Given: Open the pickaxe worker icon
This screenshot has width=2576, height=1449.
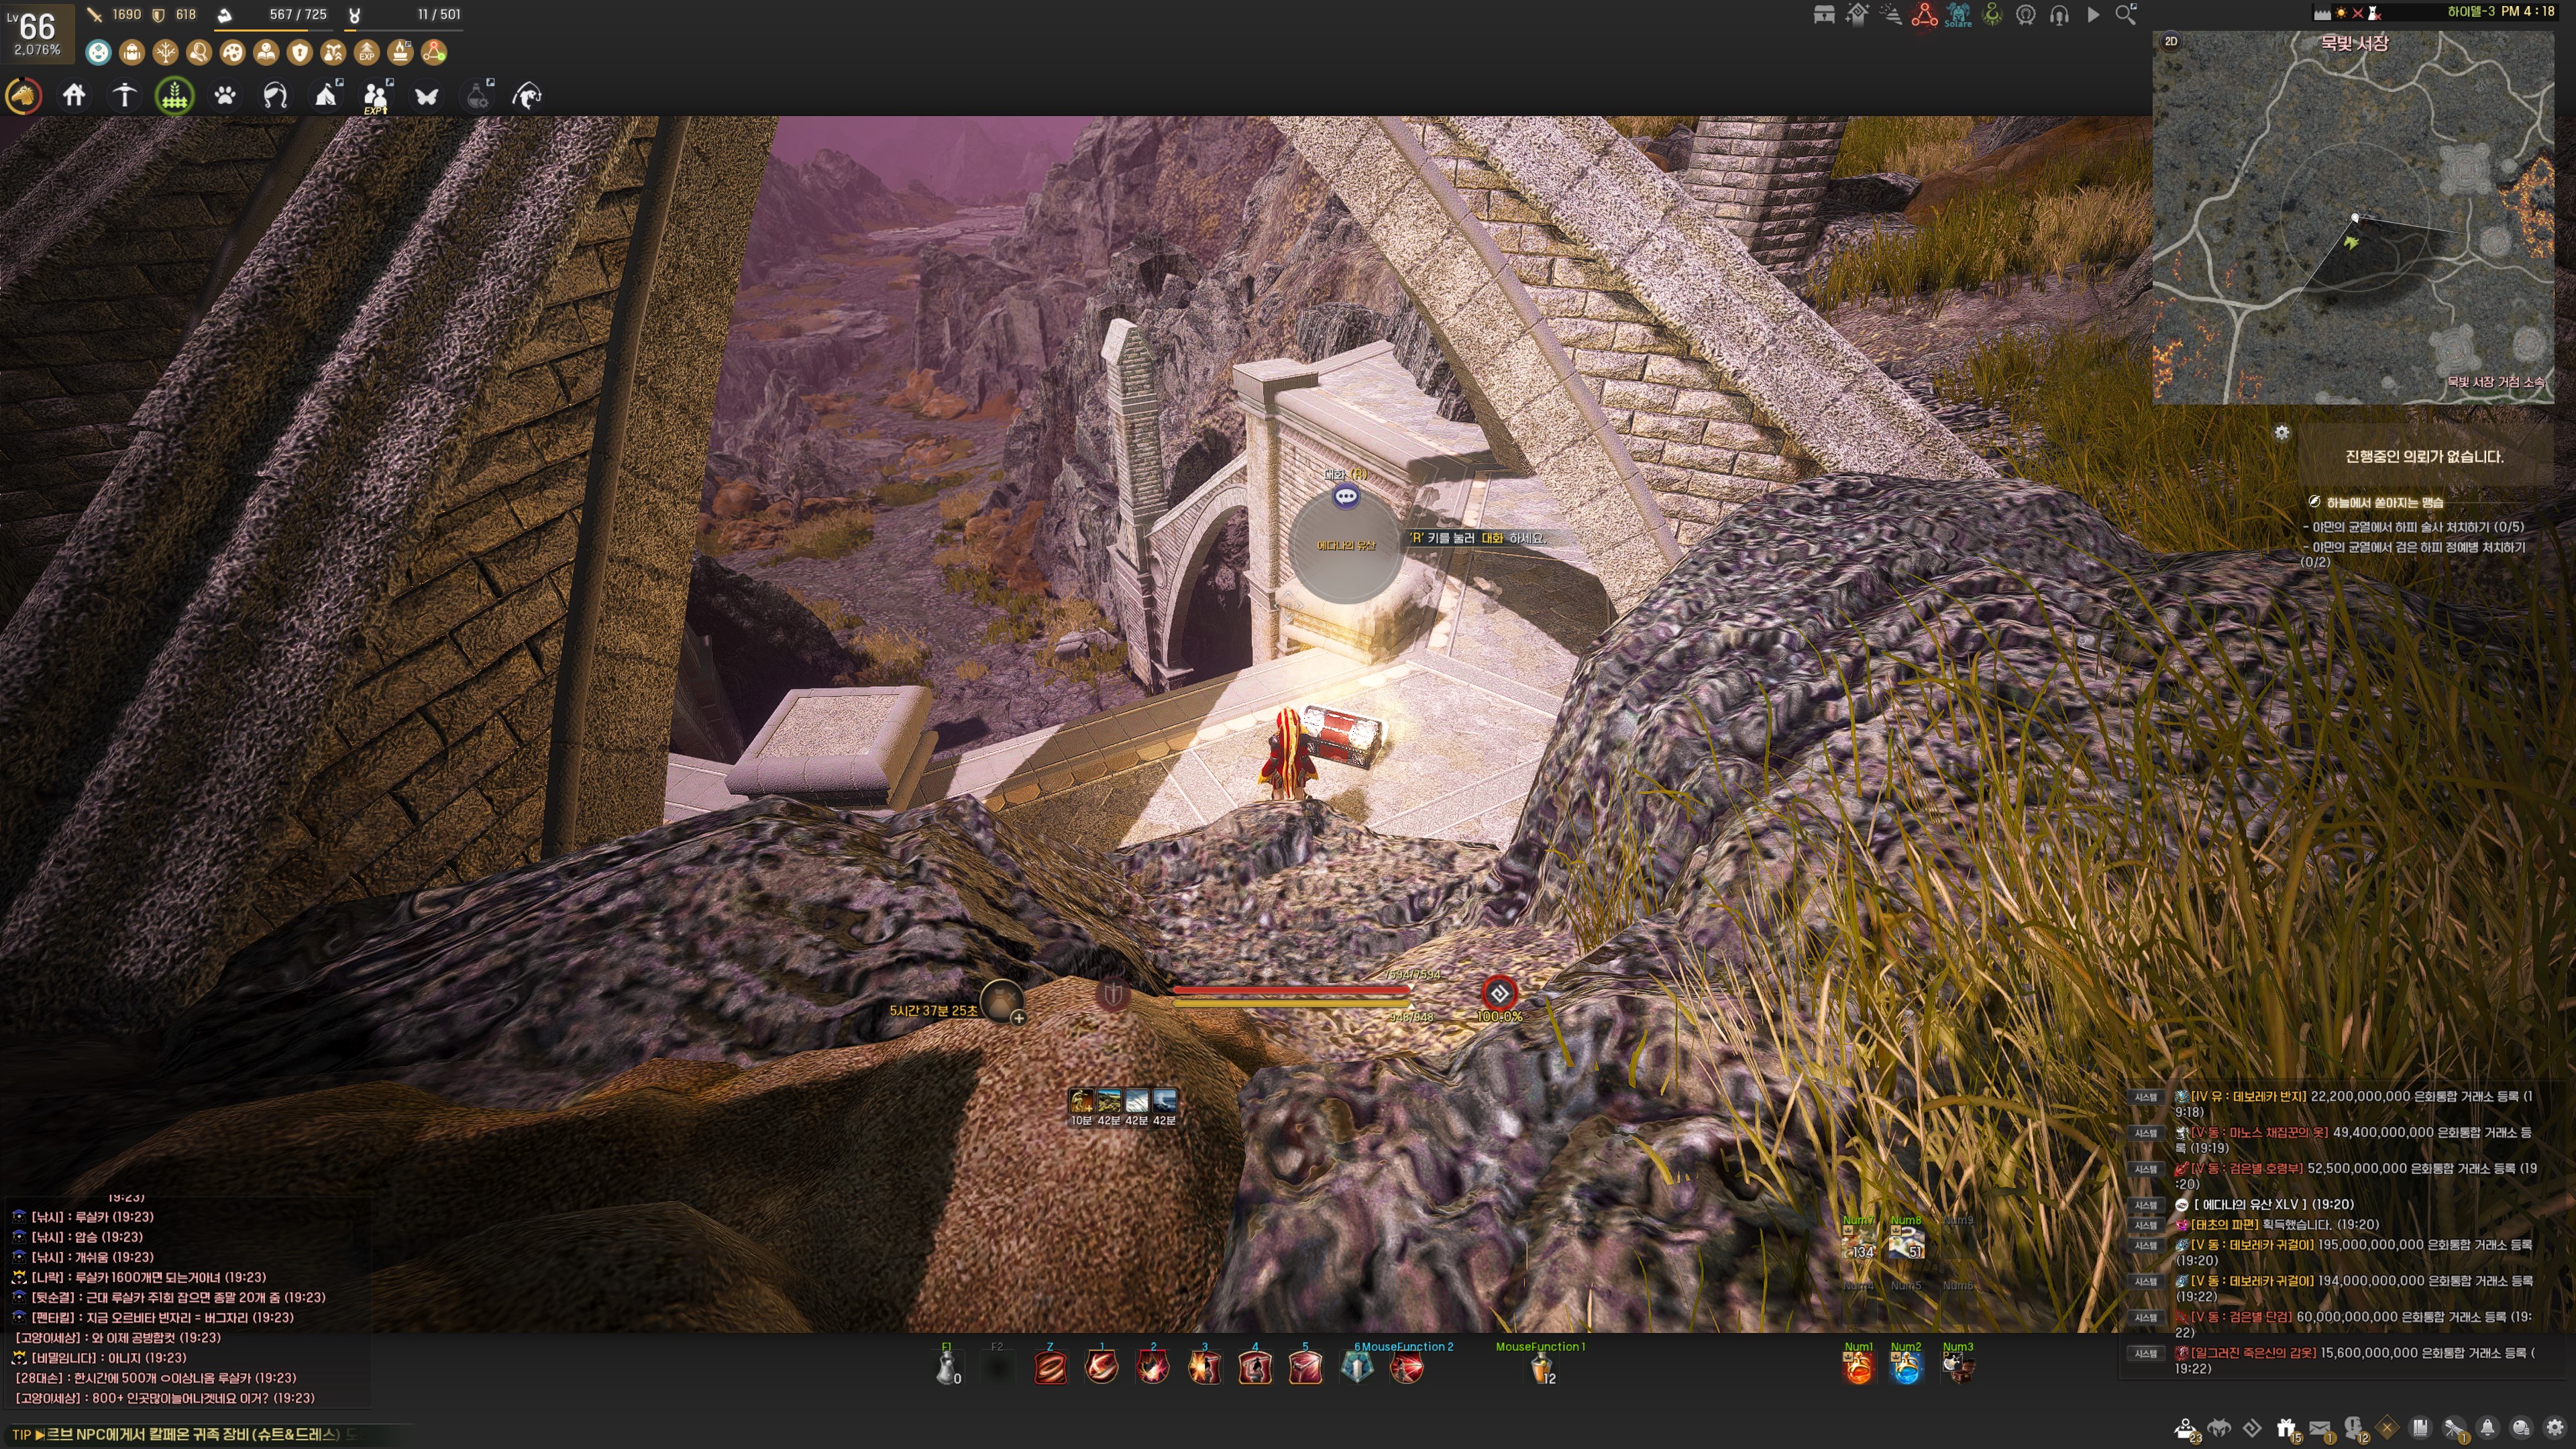Looking at the screenshot, I should coord(124,96).
